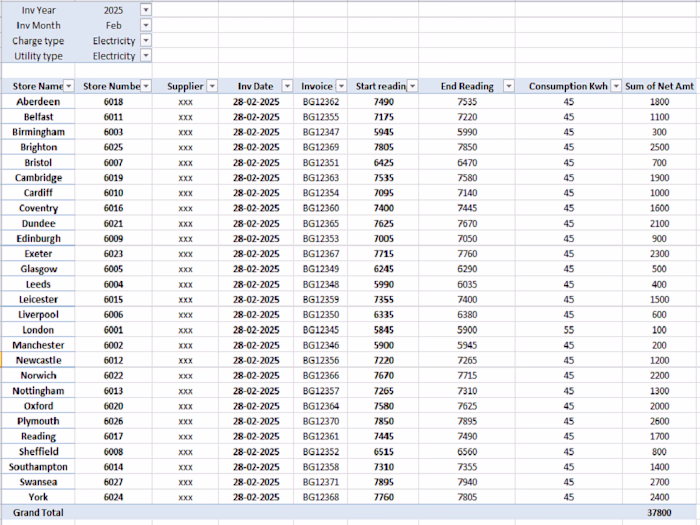This screenshot has height=525, width=700.
Task: Open the Inv Year filter dropdown
Action: point(146,10)
